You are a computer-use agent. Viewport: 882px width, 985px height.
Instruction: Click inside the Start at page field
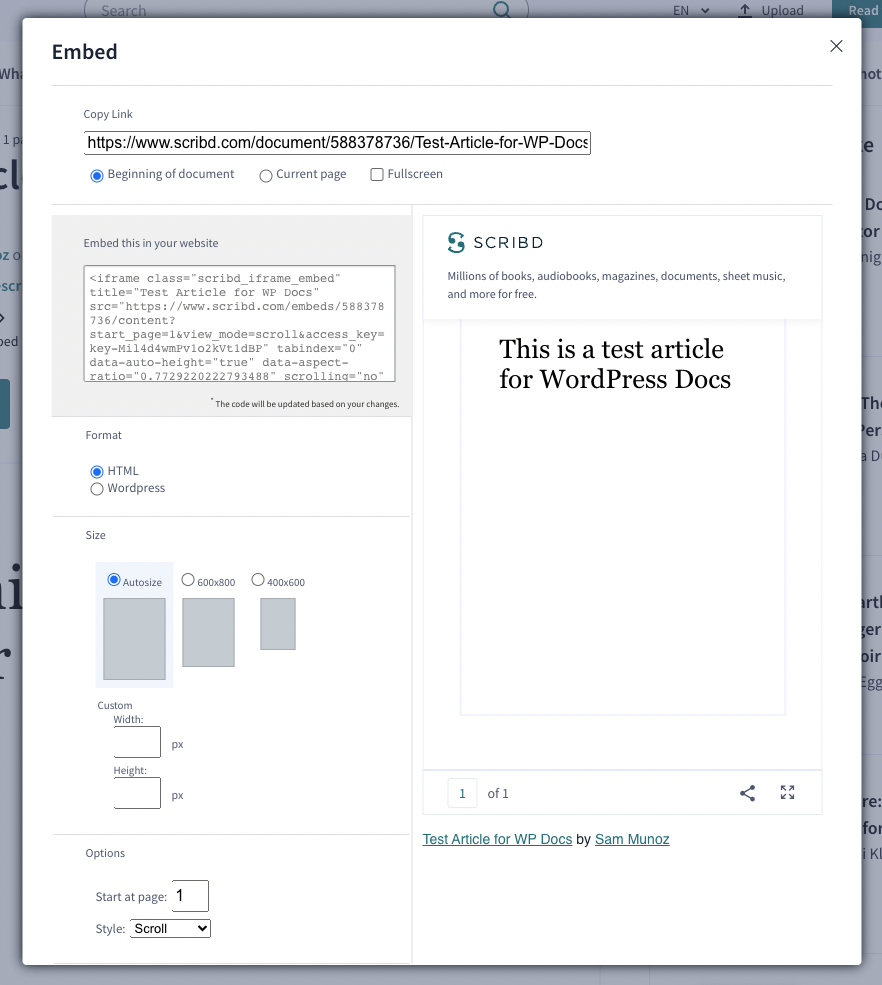coord(190,895)
